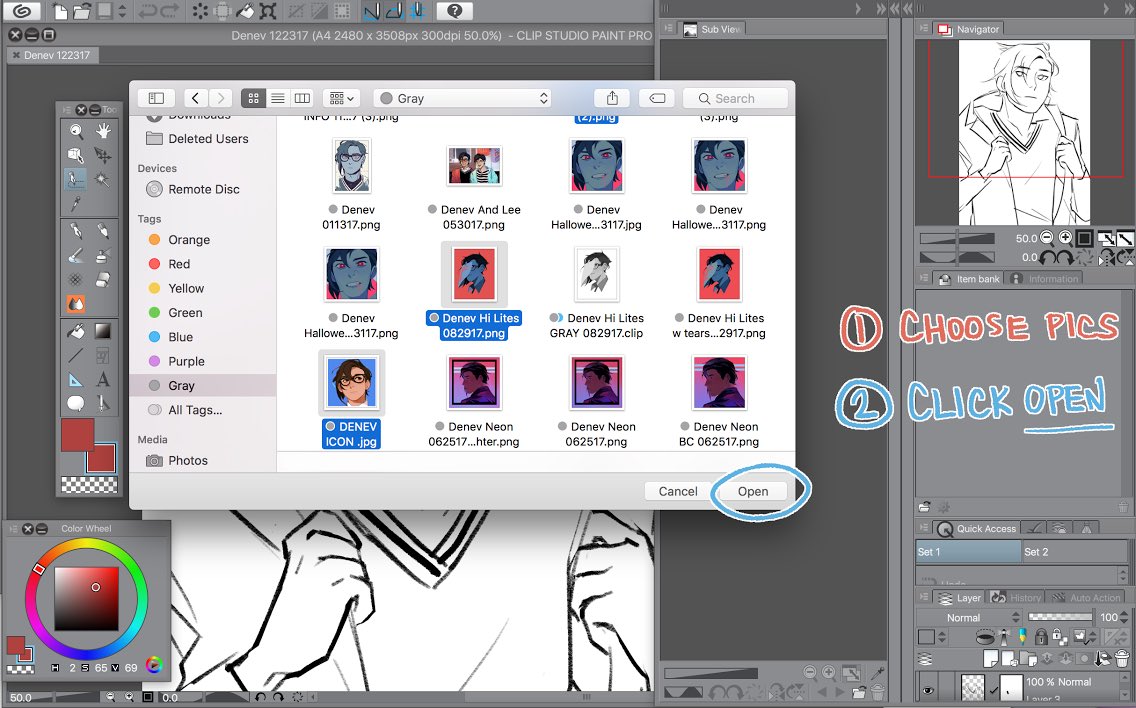The width and height of the screenshot is (1136, 708).
Task: Select the Zoom magnifier tool in tool palette
Action: pos(75,131)
